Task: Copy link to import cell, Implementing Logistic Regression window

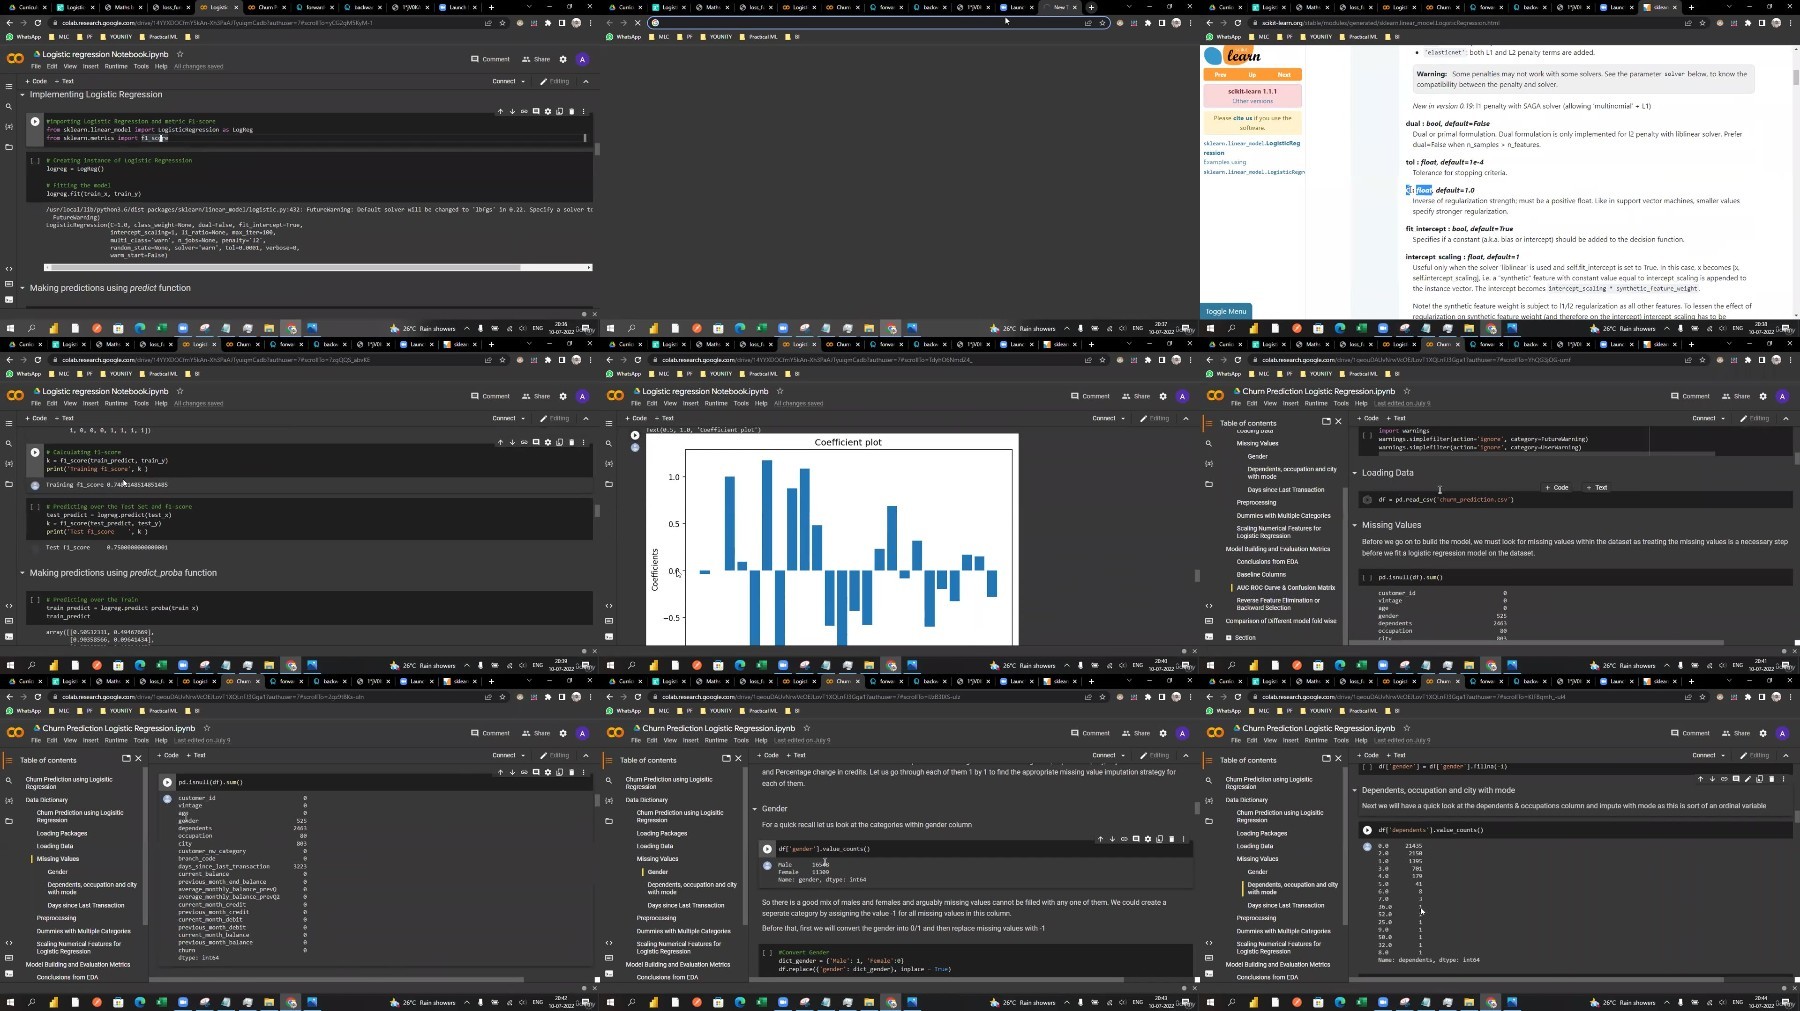Action: click(524, 111)
